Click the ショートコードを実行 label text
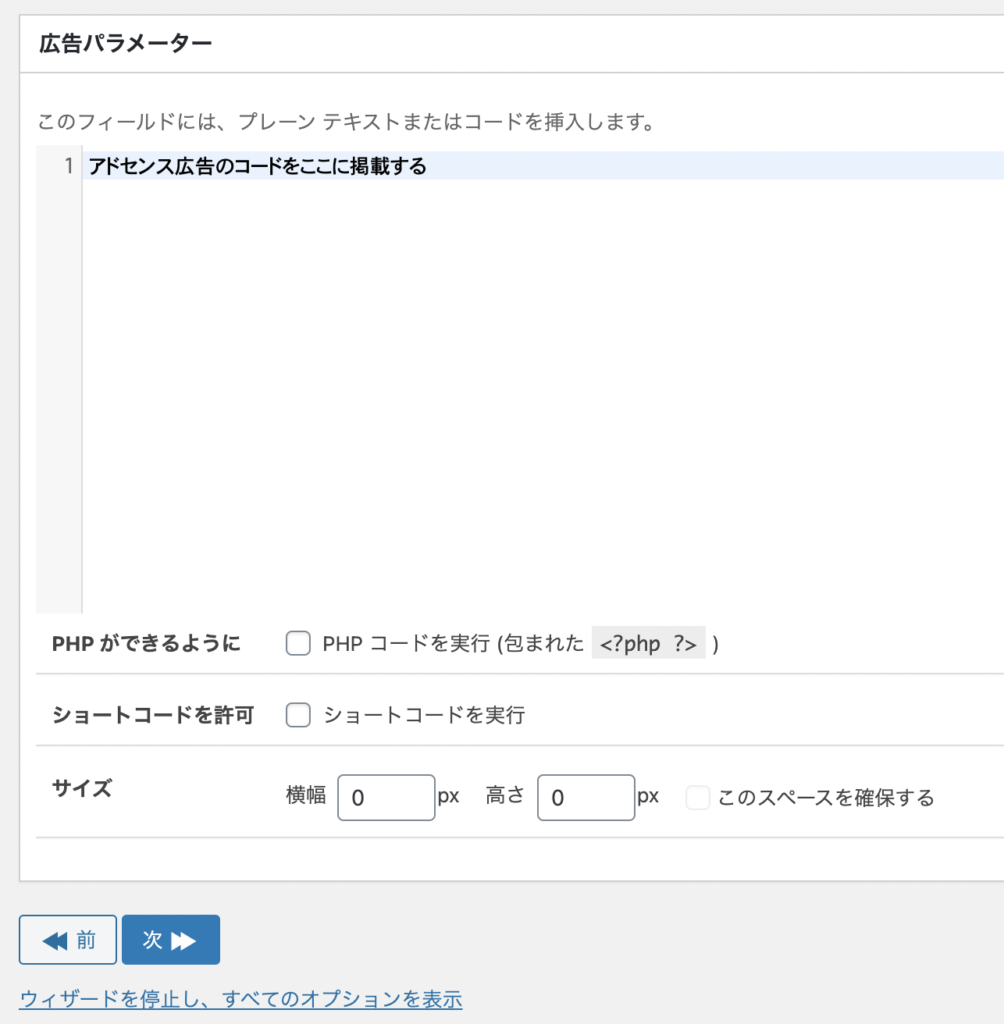The width and height of the screenshot is (1004, 1024). click(425, 715)
